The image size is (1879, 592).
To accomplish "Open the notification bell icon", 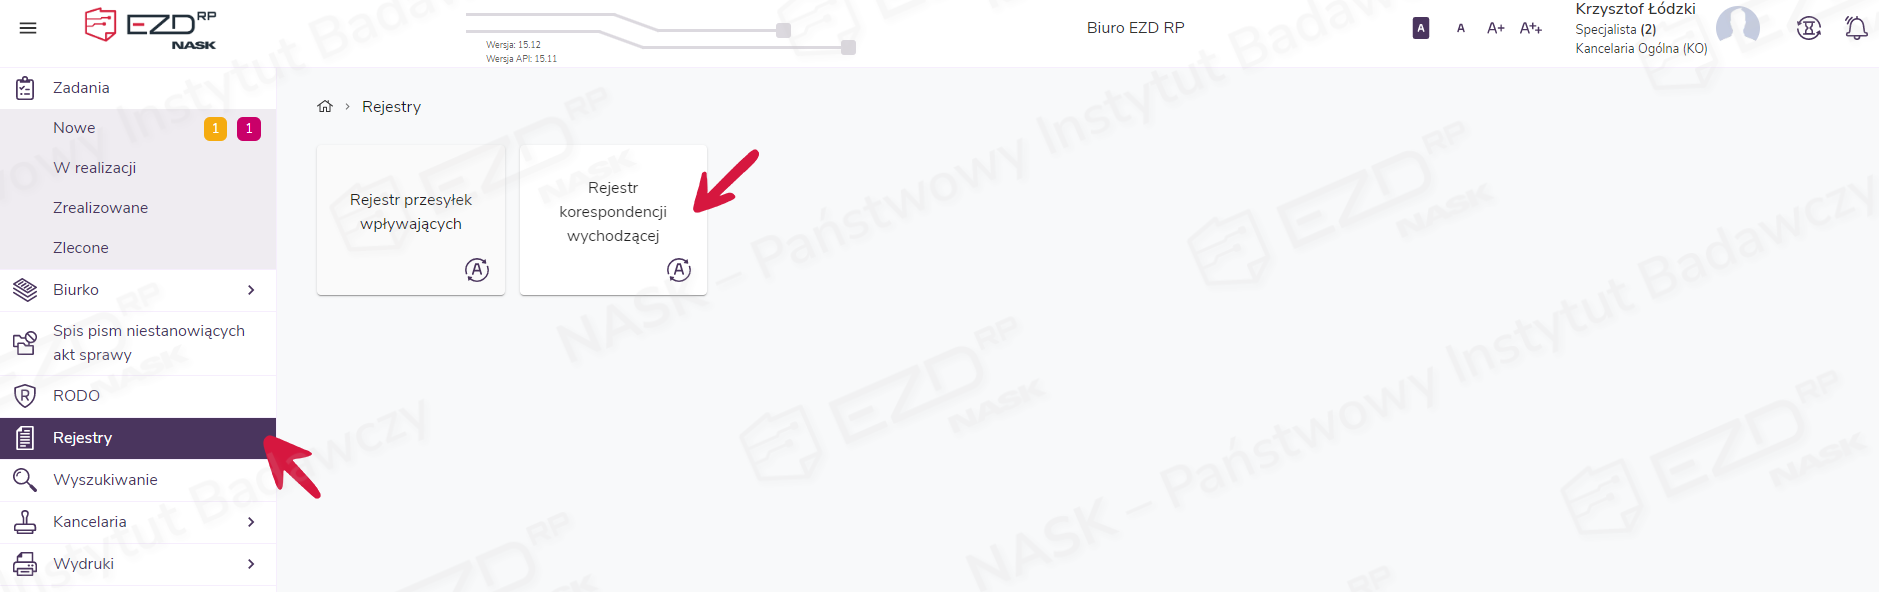I will 1856,28.
